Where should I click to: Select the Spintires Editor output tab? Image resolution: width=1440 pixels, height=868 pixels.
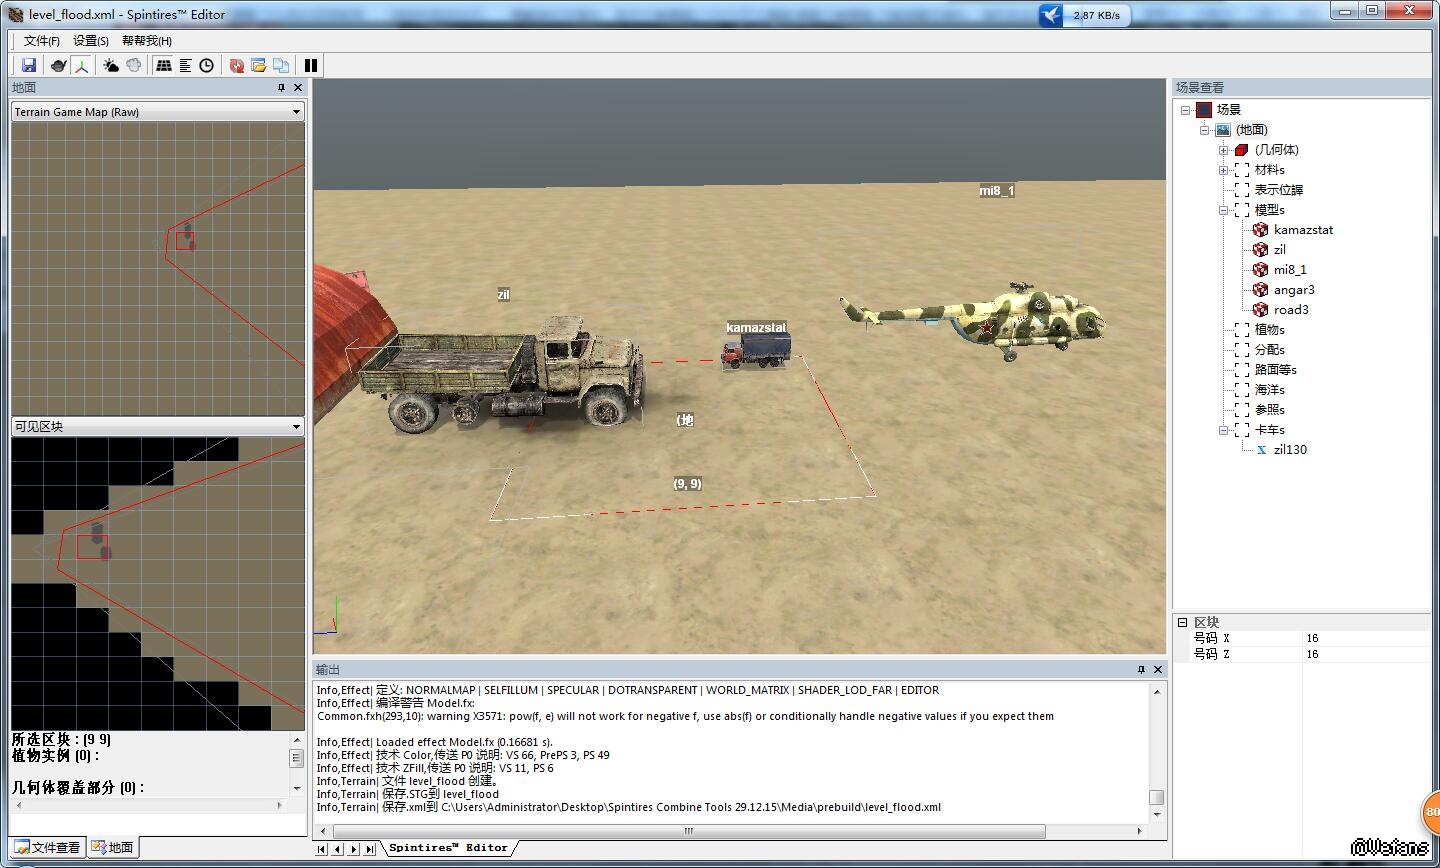(448, 848)
